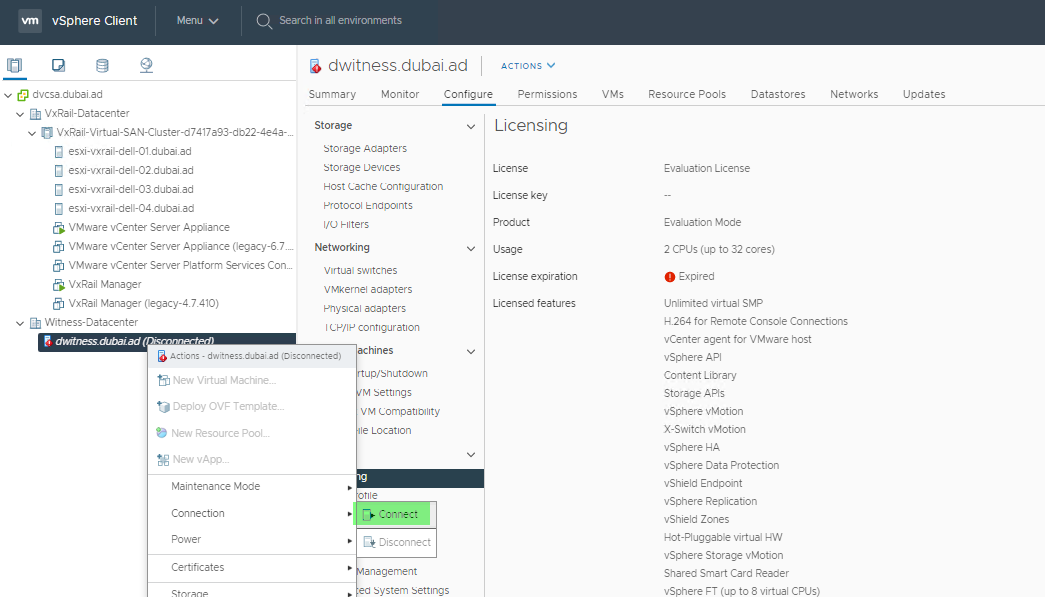This screenshot has height=597, width=1045.
Task: Click the vCenter Server Appliance legacy-6.7 VM icon
Action: [59, 247]
